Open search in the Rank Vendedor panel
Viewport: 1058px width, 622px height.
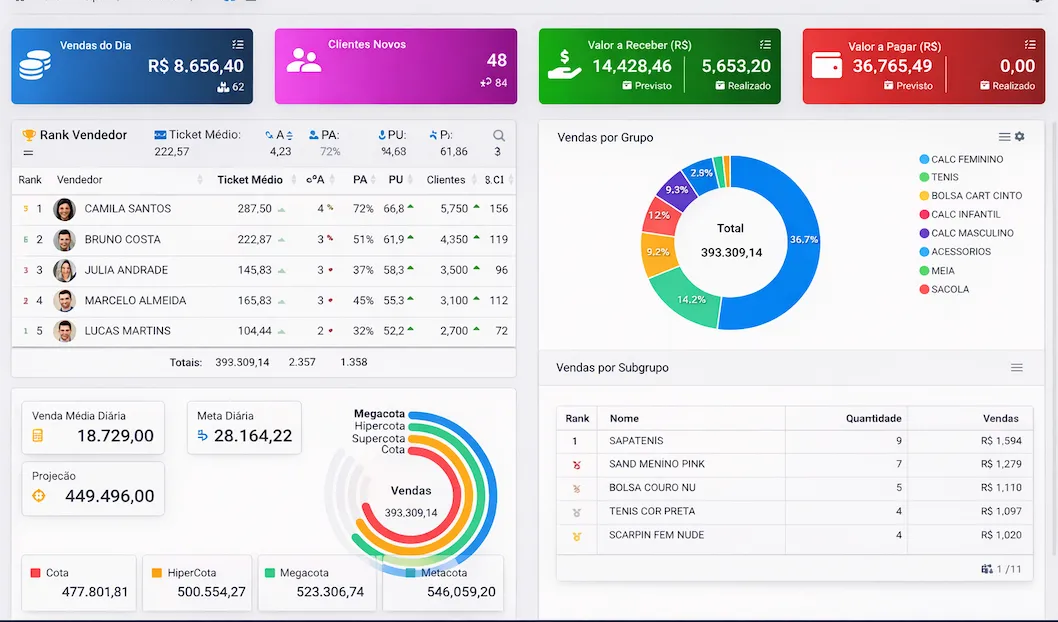tap(497, 134)
